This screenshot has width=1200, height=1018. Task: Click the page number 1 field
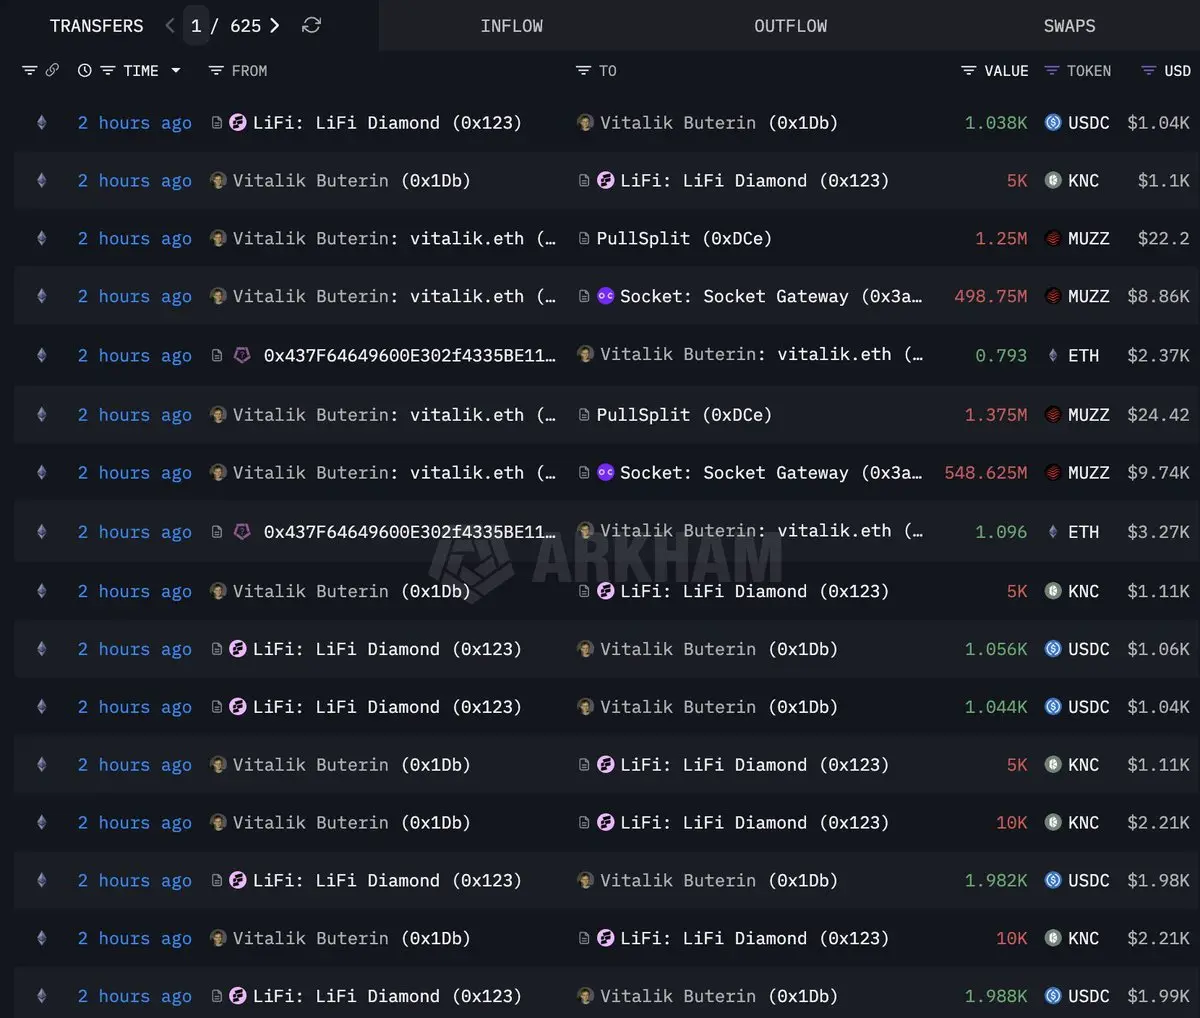(x=196, y=25)
